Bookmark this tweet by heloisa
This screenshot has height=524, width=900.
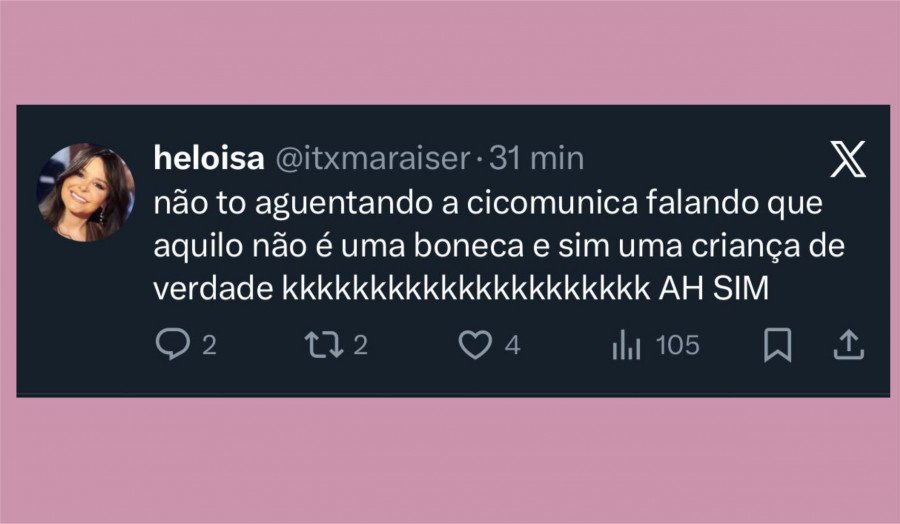point(777,346)
